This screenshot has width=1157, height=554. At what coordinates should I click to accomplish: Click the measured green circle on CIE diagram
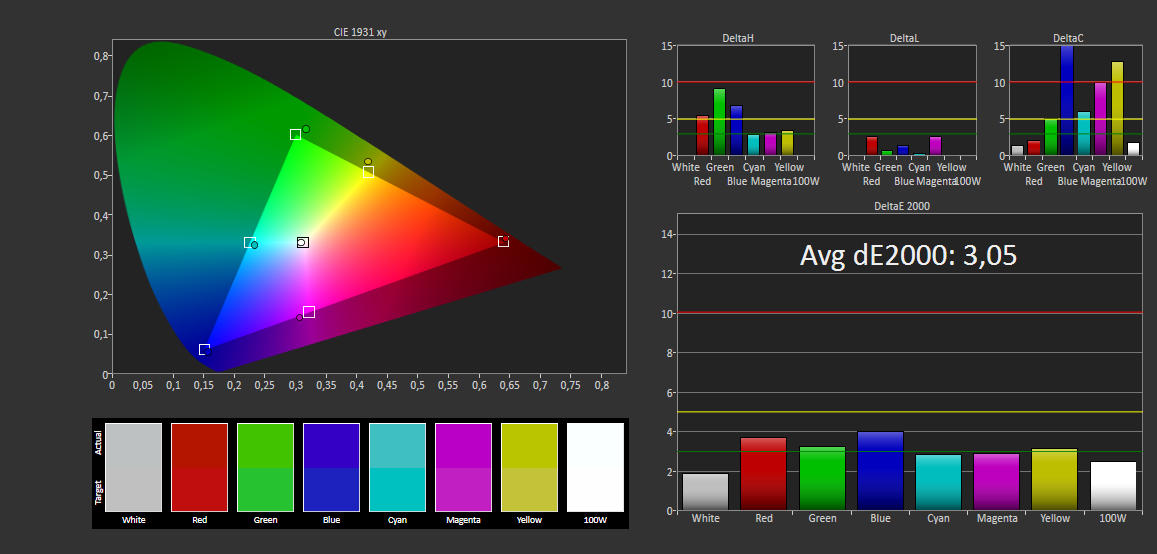coord(305,129)
